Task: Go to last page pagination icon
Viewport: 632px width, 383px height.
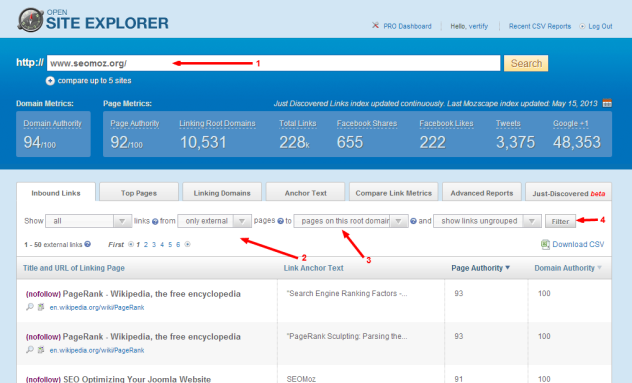Action: [187, 244]
